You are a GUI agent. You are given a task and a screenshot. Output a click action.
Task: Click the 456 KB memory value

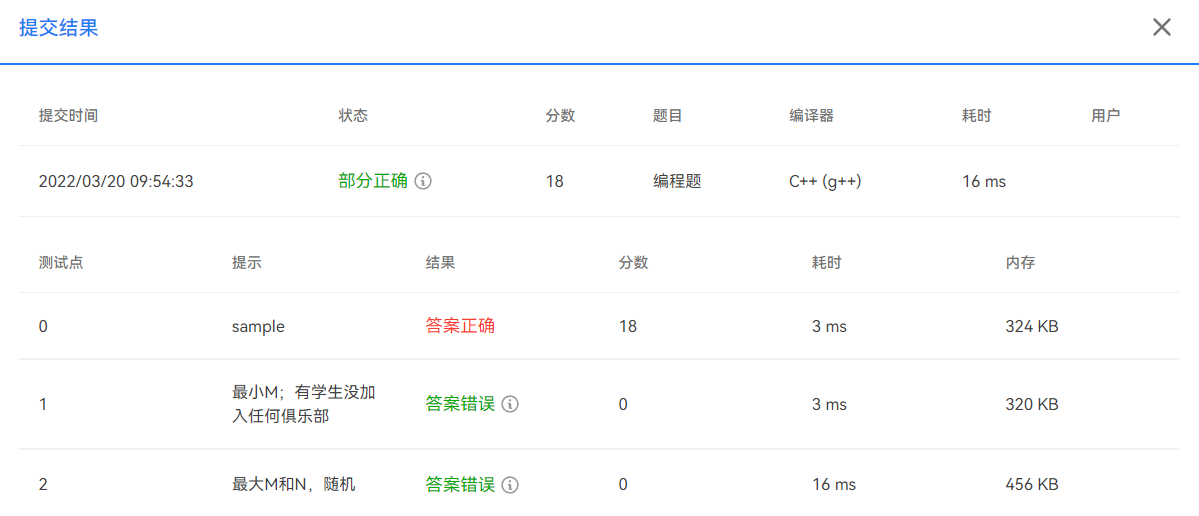click(x=1032, y=485)
